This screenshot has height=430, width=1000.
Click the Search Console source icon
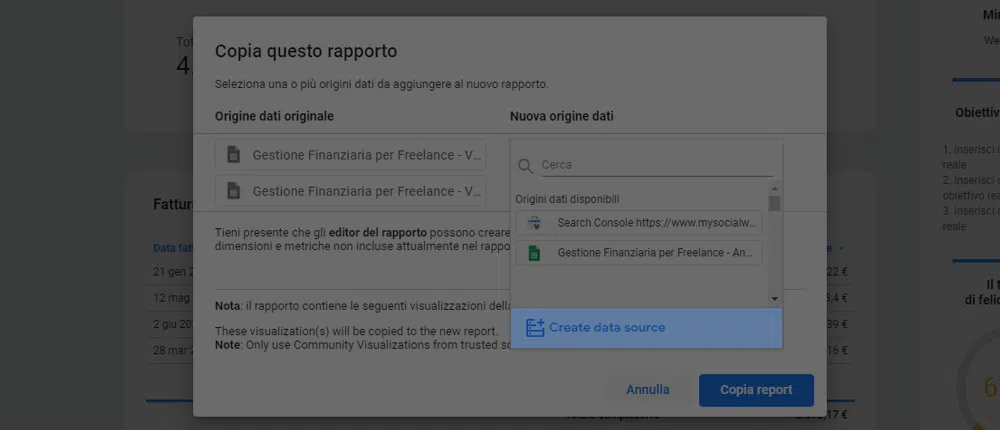pyautogui.click(x=534, y=223)
